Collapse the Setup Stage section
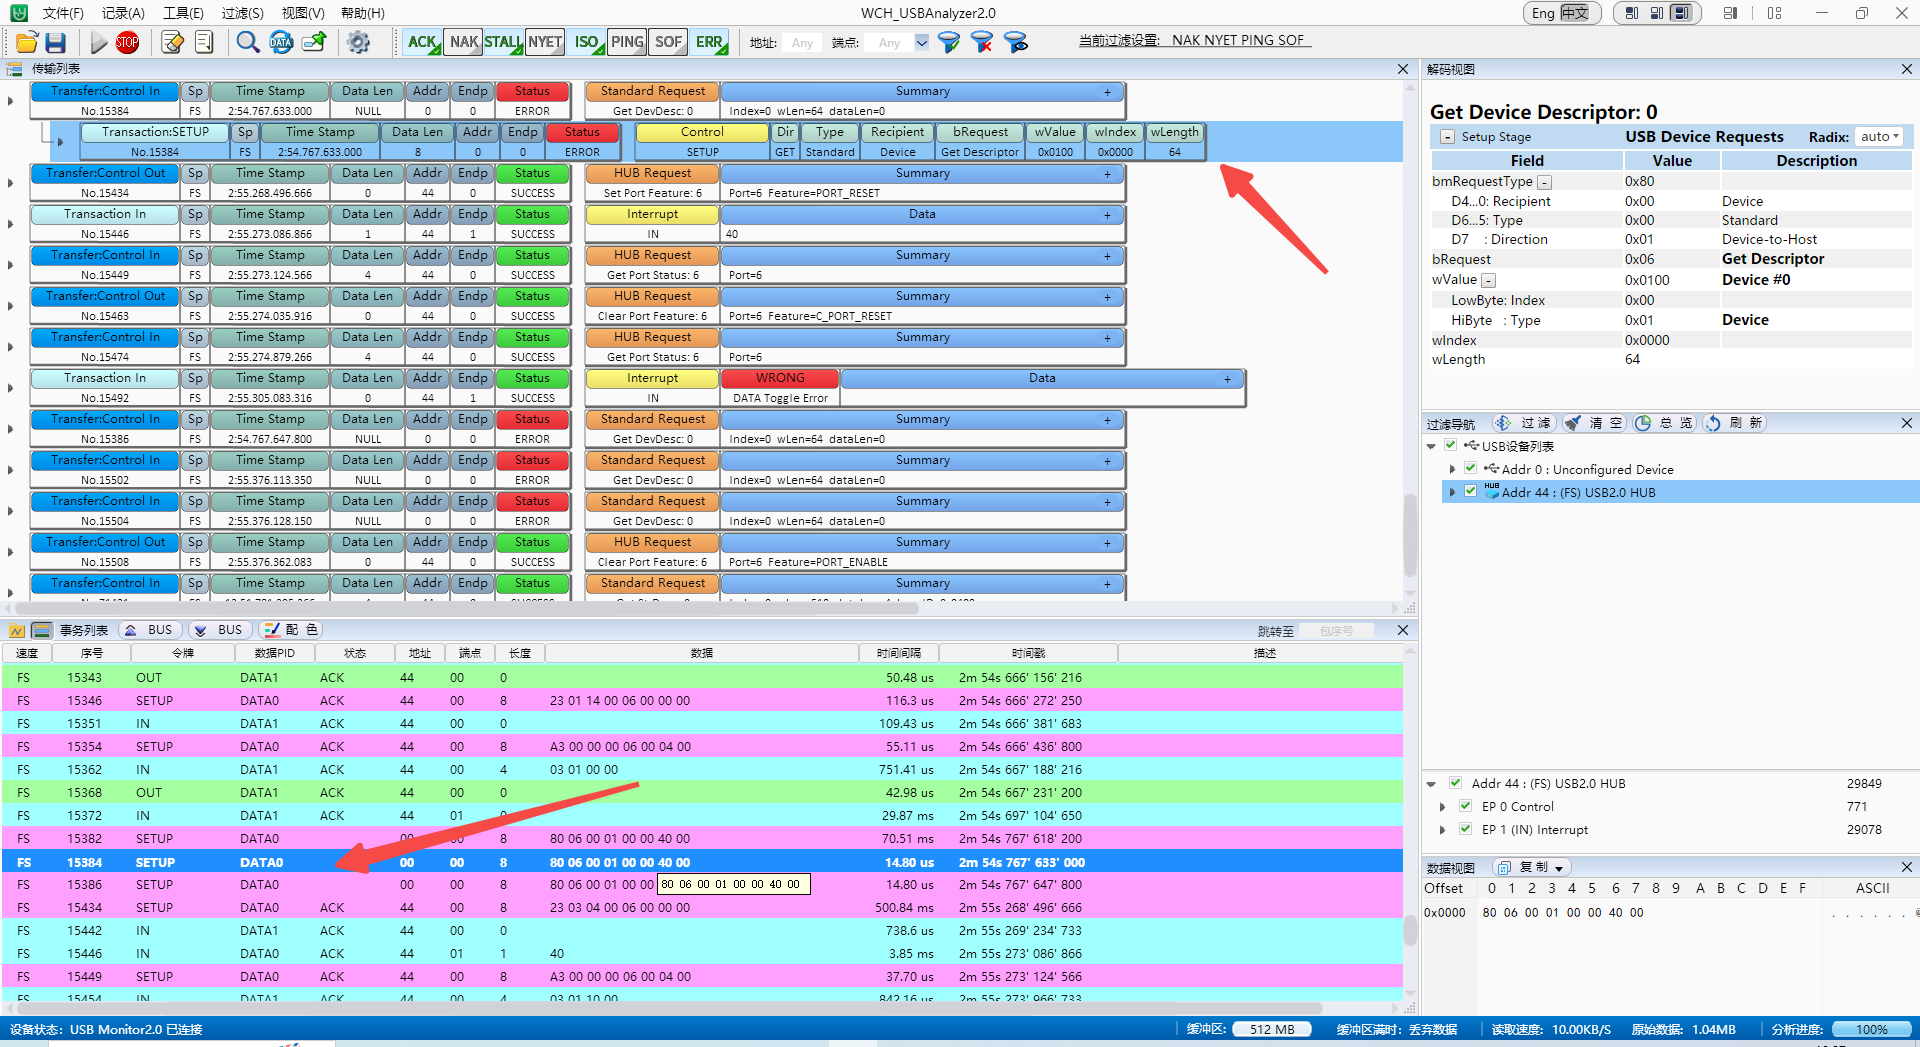Screen dimensions: 1920x1047 [1447, 137]
